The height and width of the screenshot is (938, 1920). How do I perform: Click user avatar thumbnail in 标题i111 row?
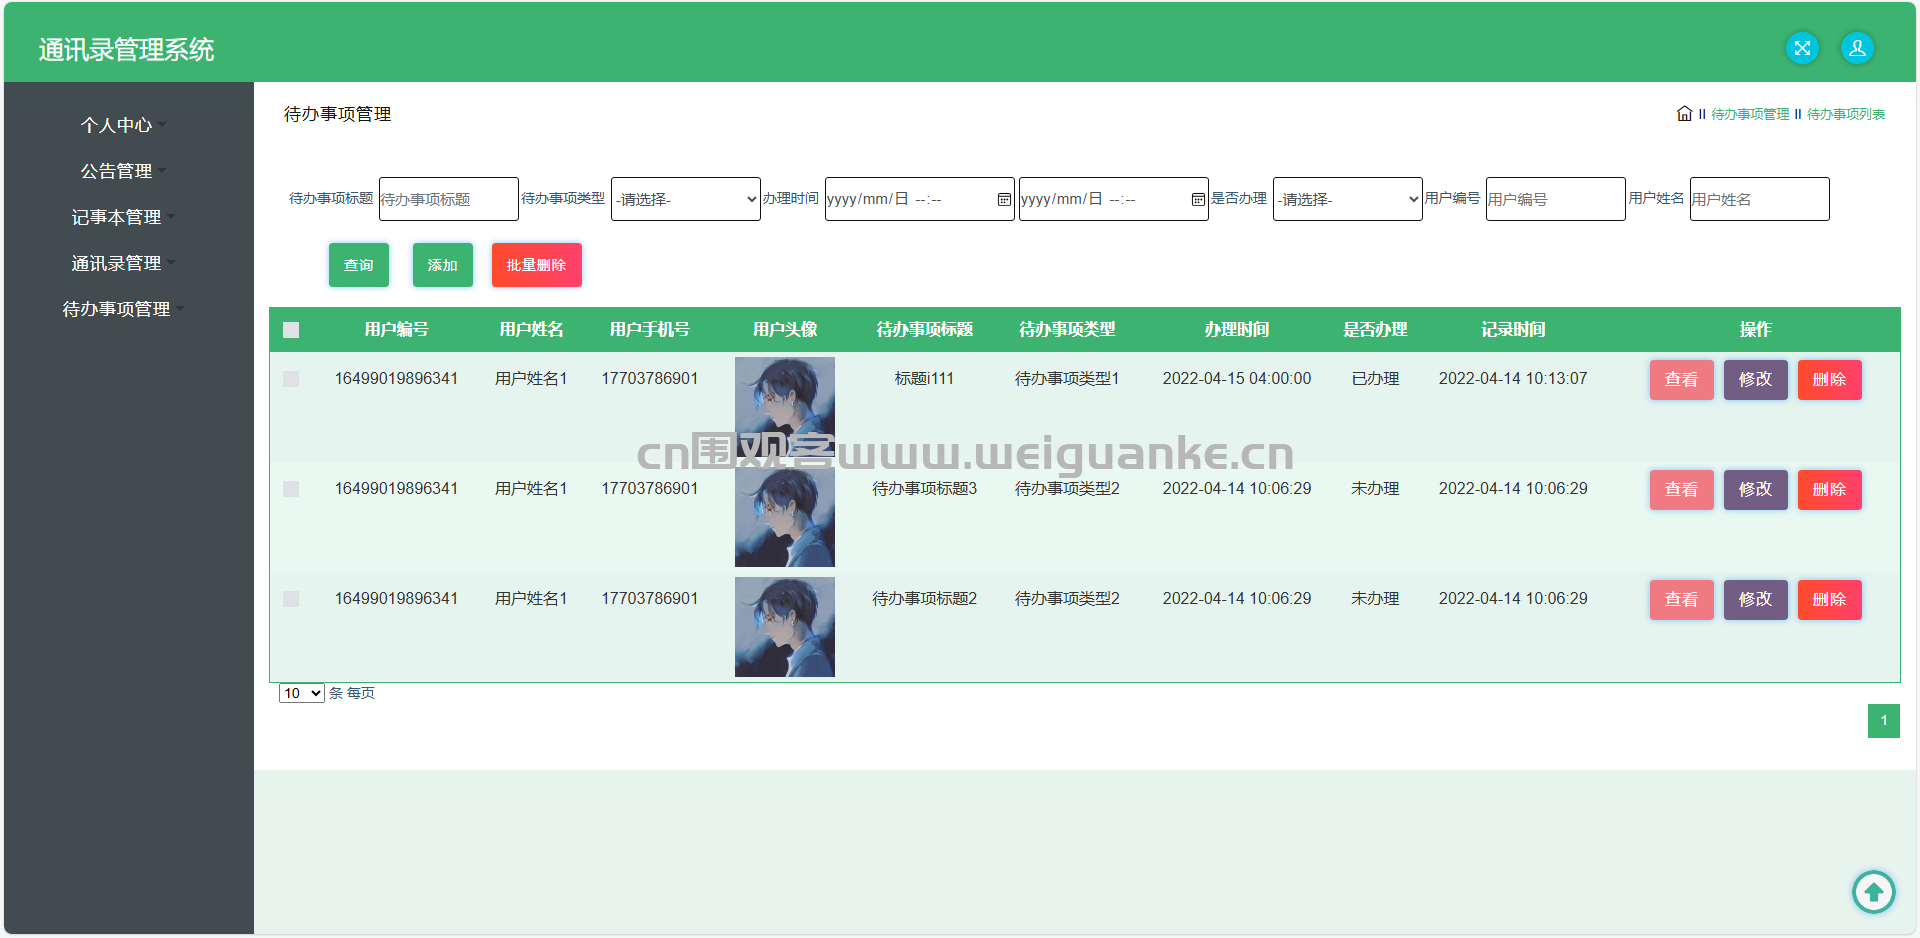point(785,407)
